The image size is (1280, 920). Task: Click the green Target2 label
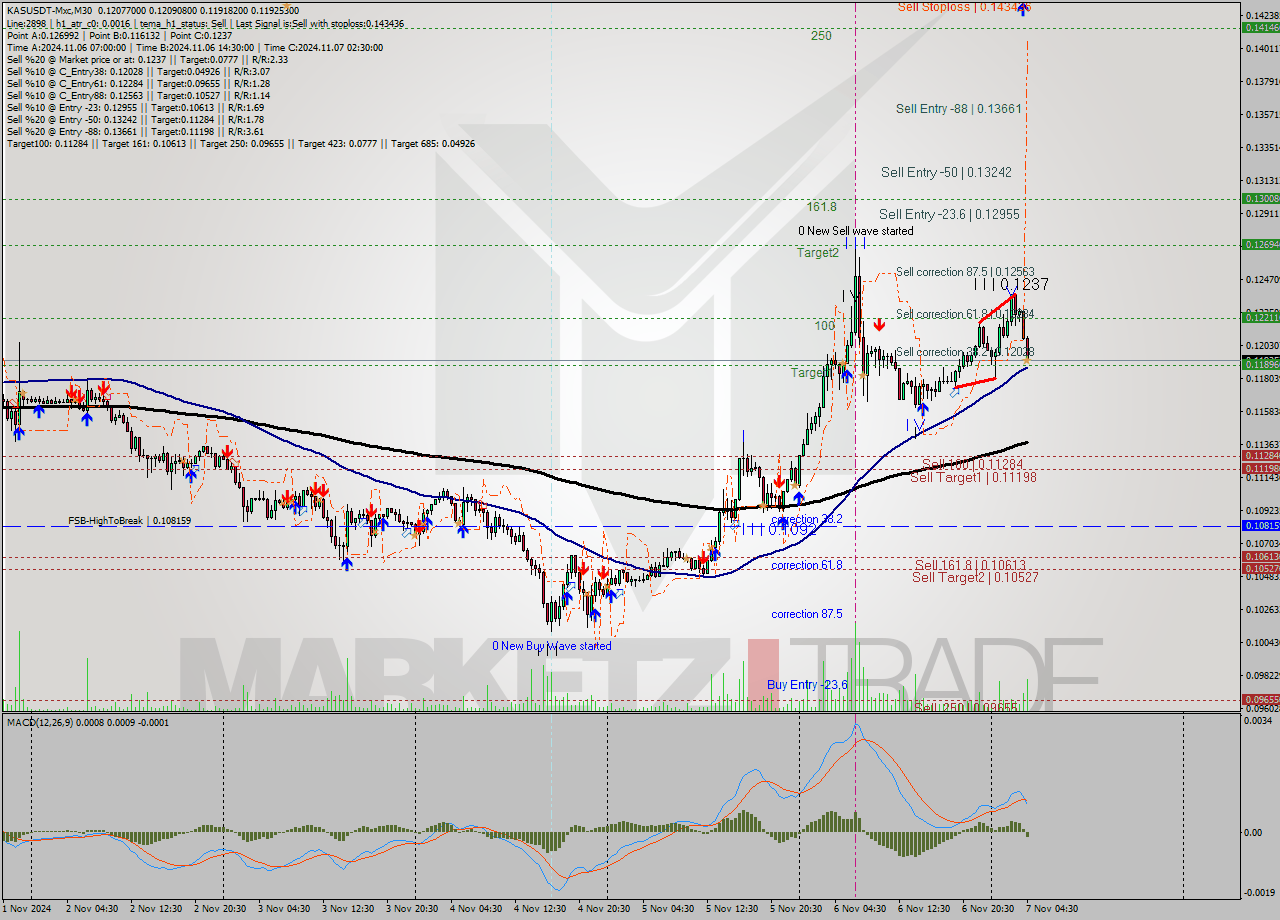pyautogui.click(x=818, y=253)
